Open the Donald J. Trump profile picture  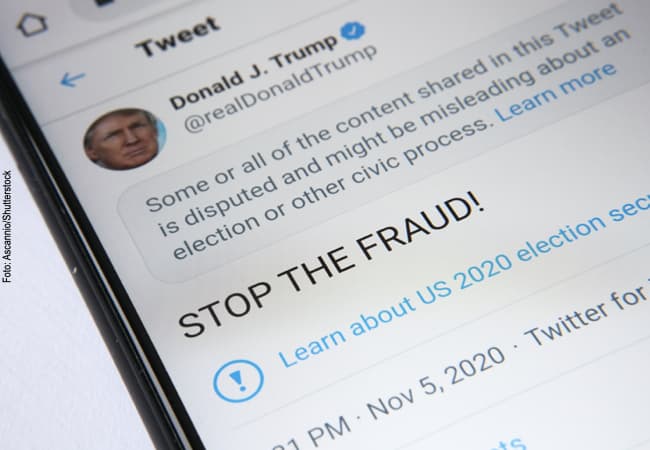pyautogui.click(x=125, y=139)
